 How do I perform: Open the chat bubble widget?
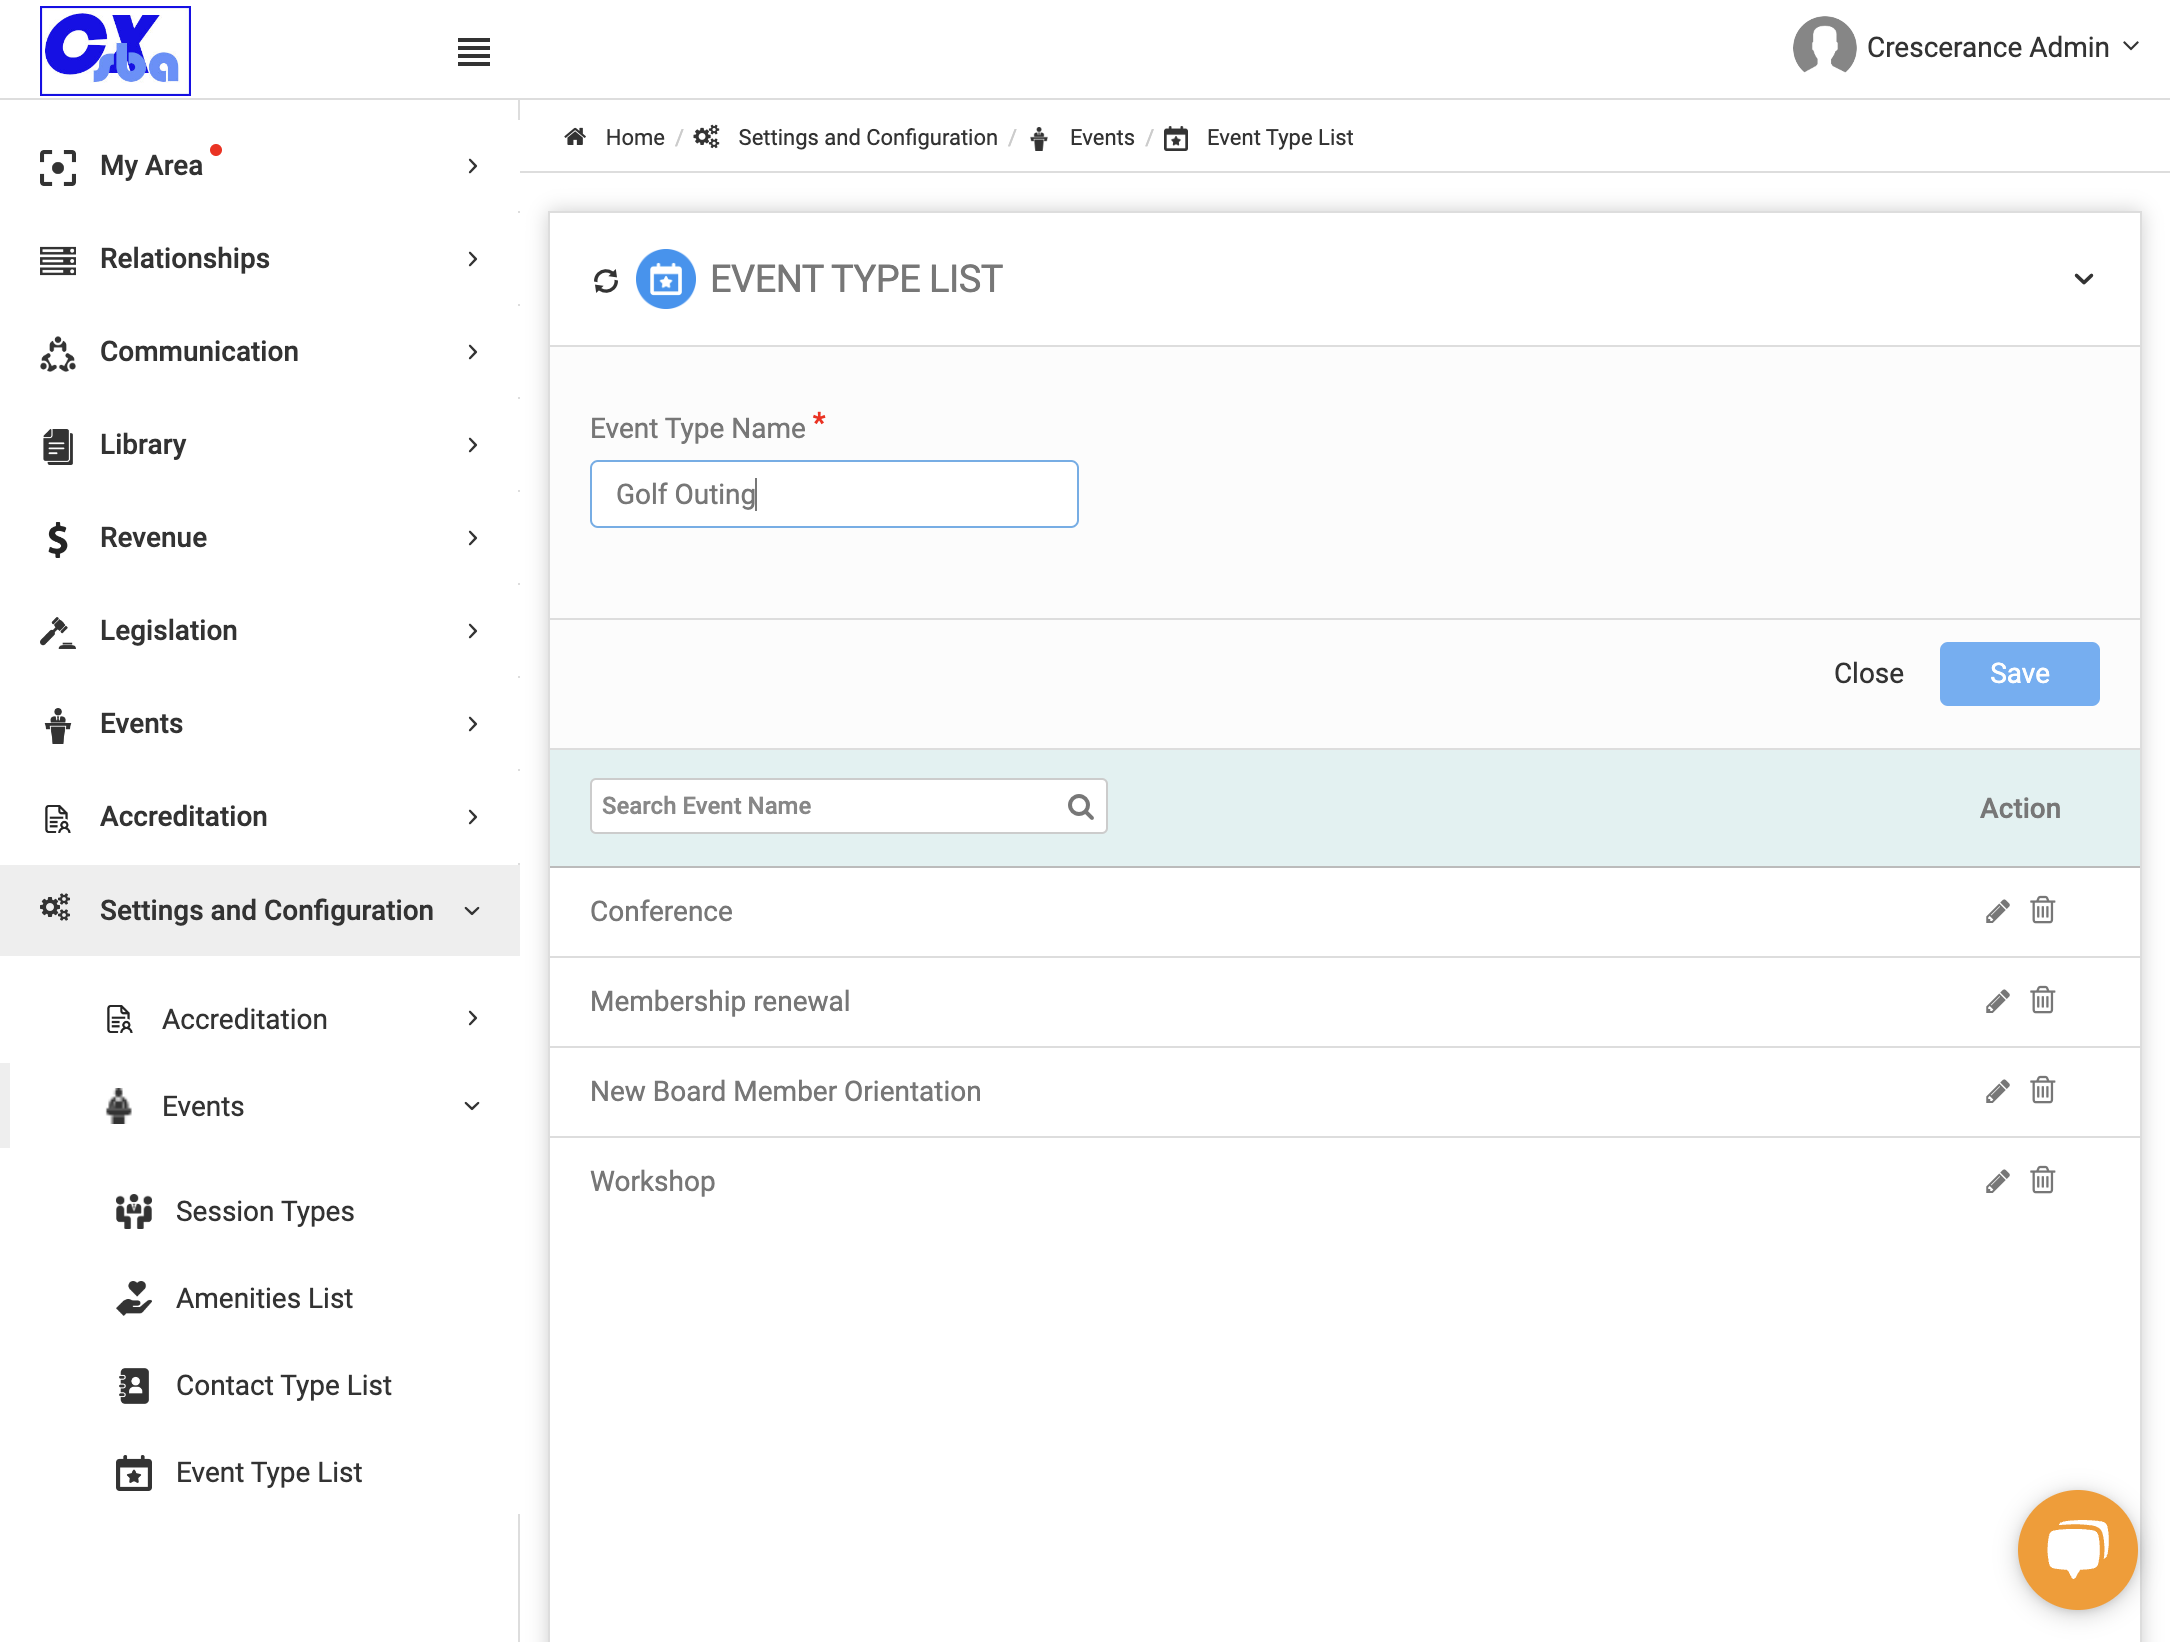tap(2077, 1549)
